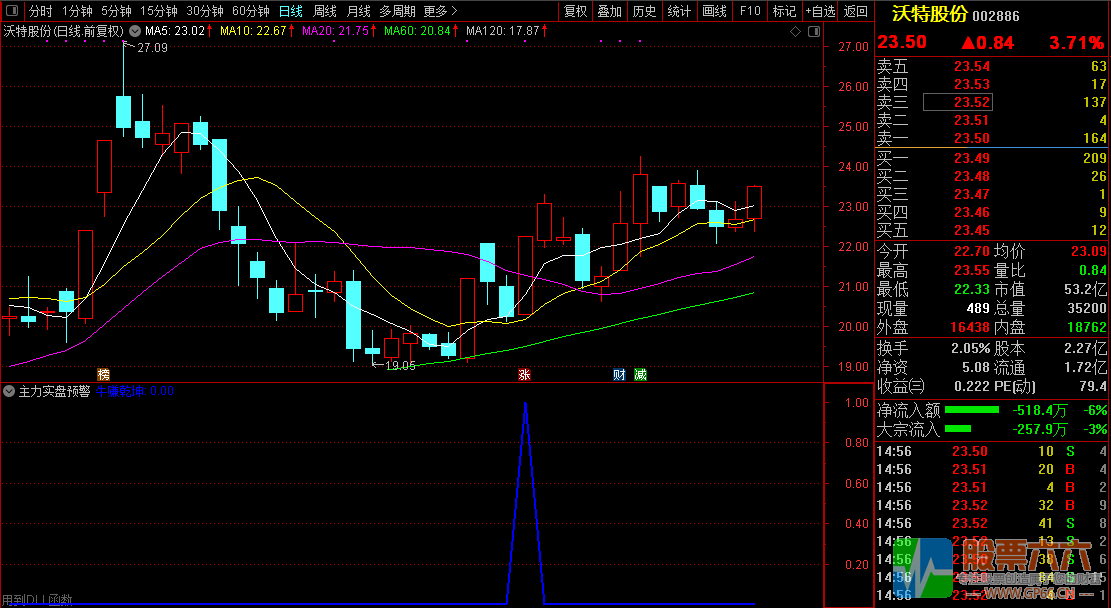Open F10 company information

[750, 11]
